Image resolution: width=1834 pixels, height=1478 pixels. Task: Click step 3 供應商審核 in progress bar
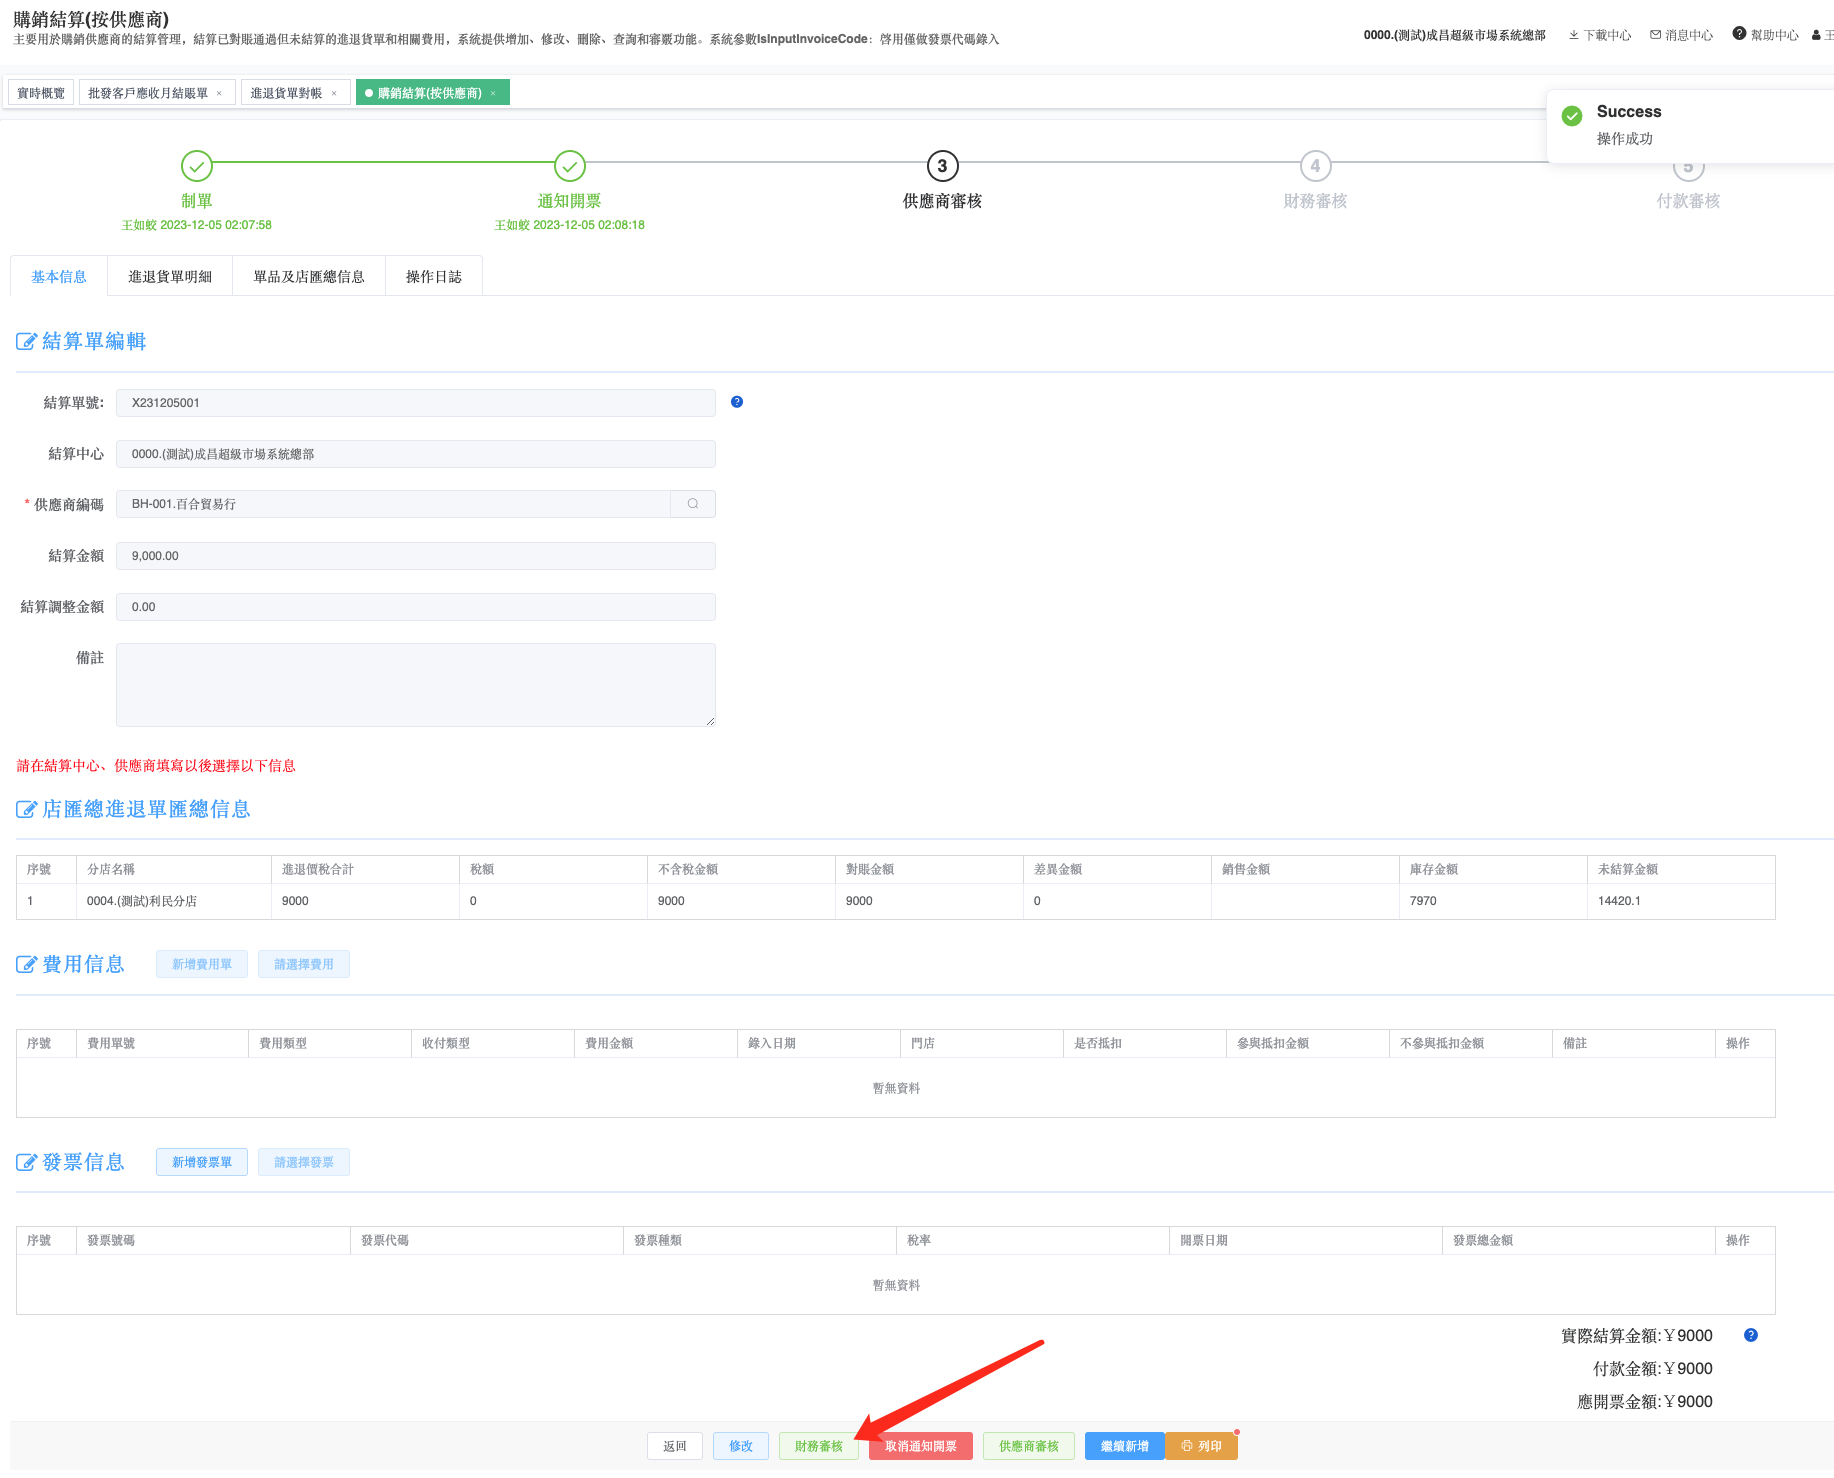(x=942, y=167)
